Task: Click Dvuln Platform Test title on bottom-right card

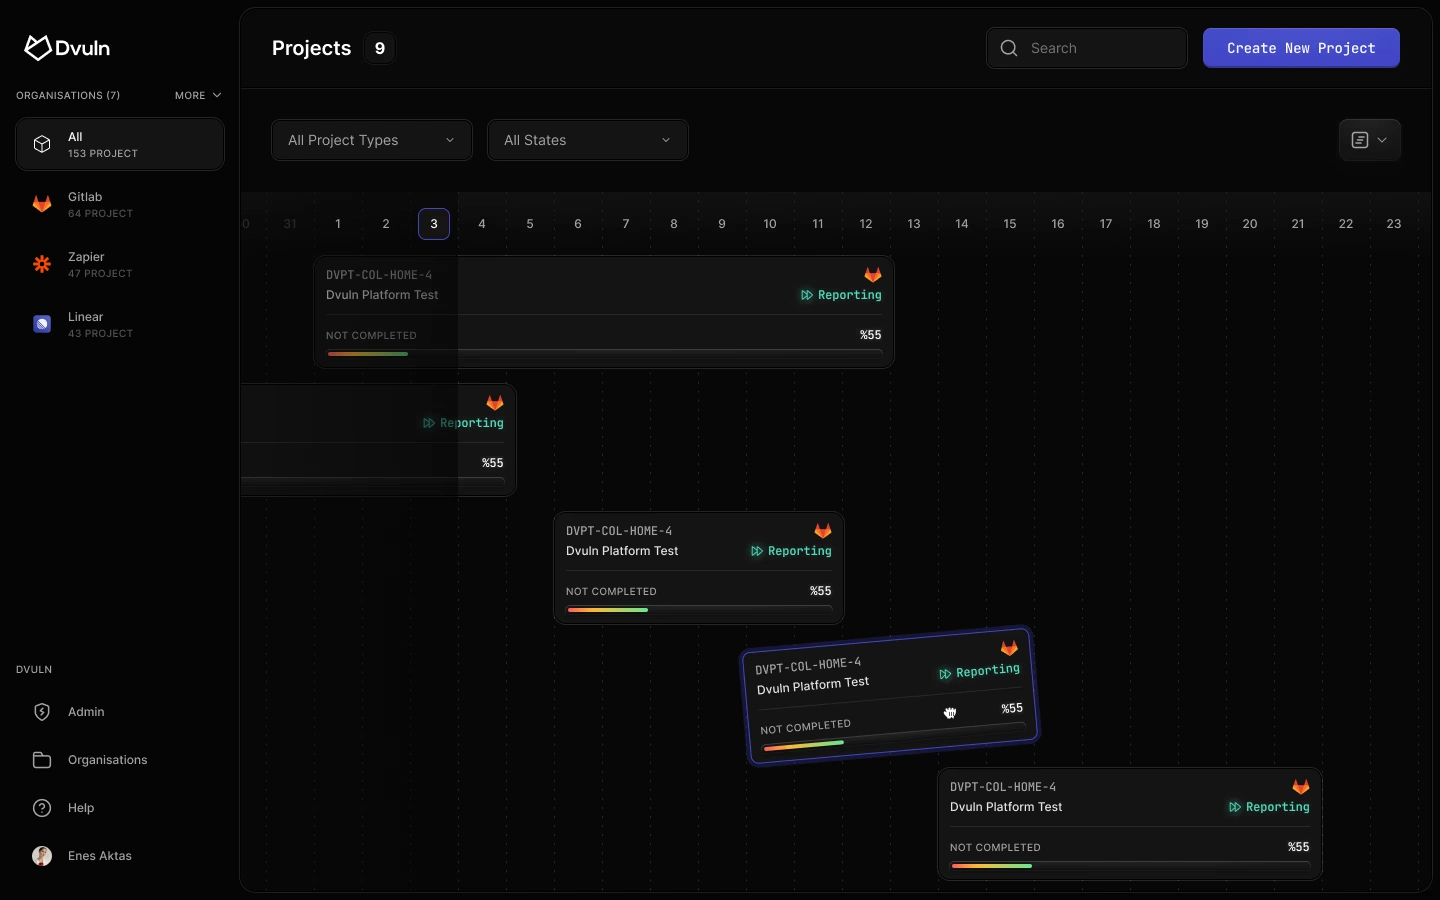Action: (x=1006, y=807)
